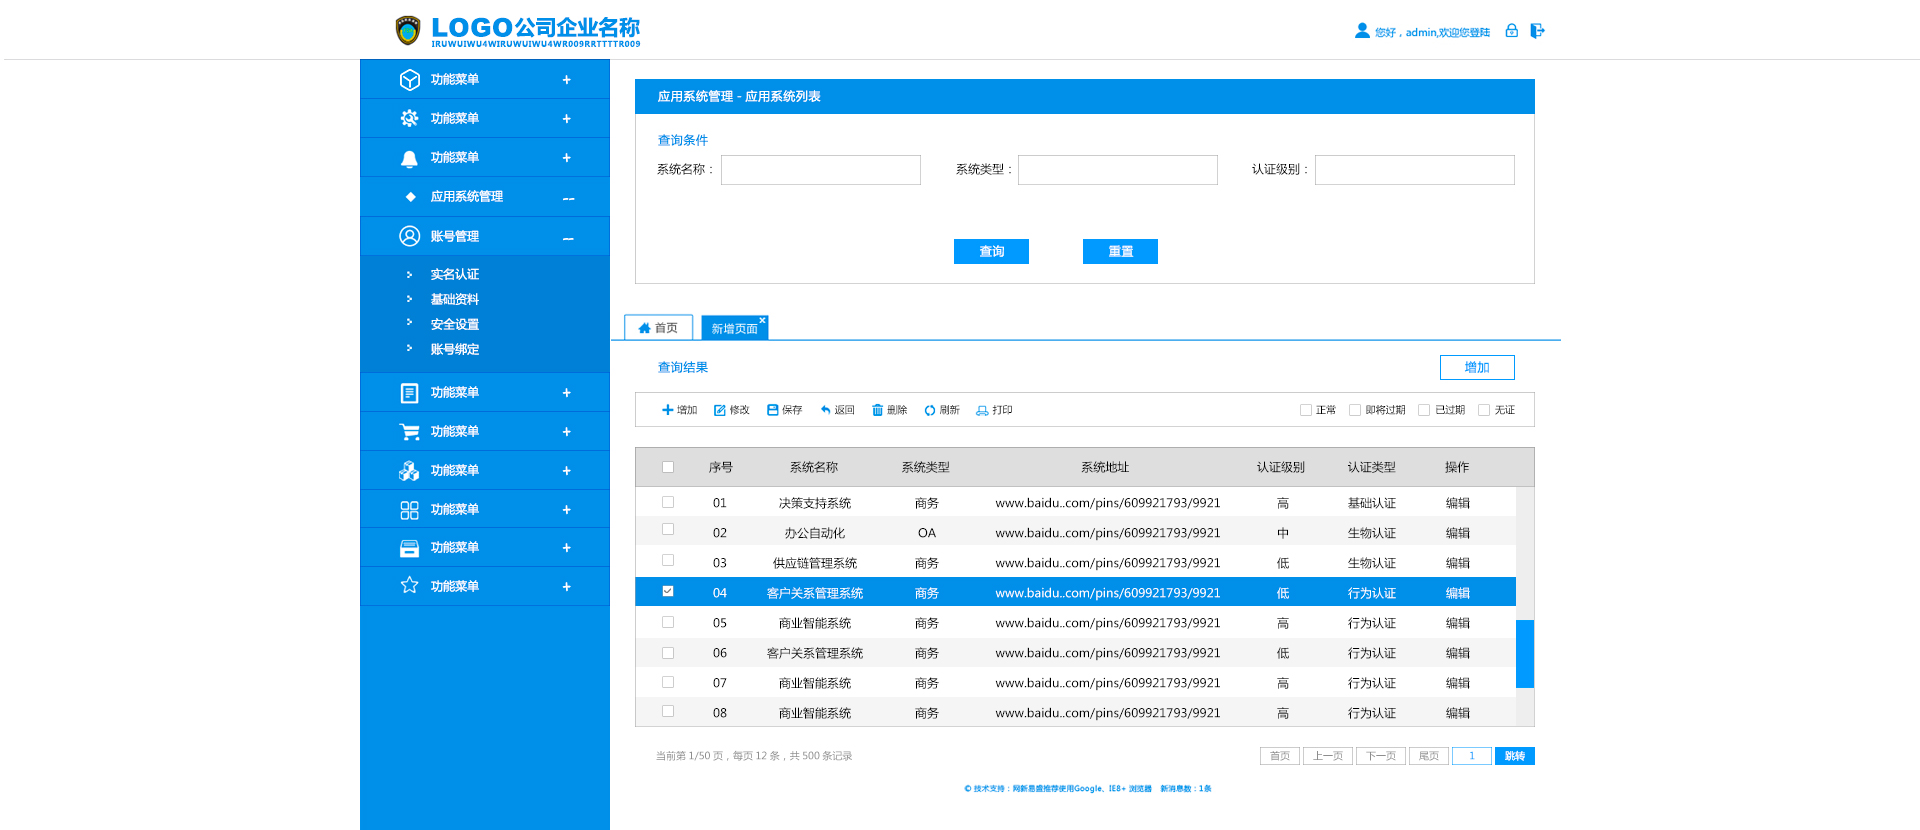Click the 保存 save icon in the toolbar
Viewport: 1920px width, 830px height.
coord(772,410)
